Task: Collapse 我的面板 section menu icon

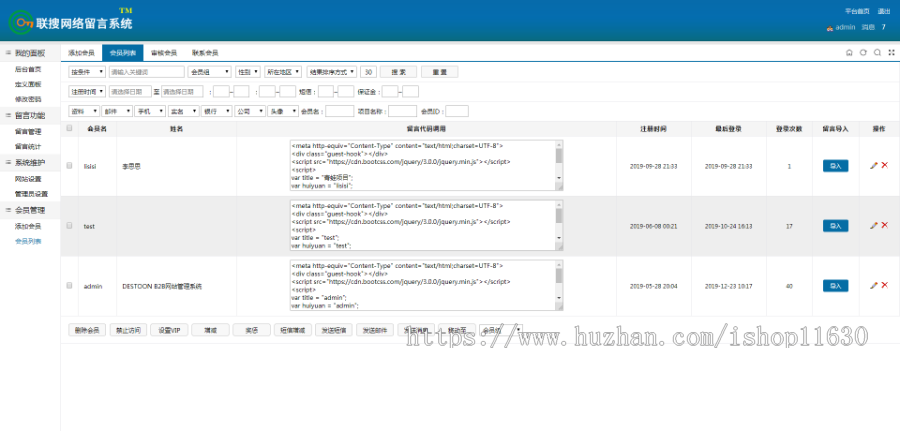Action: coord(8,53)
